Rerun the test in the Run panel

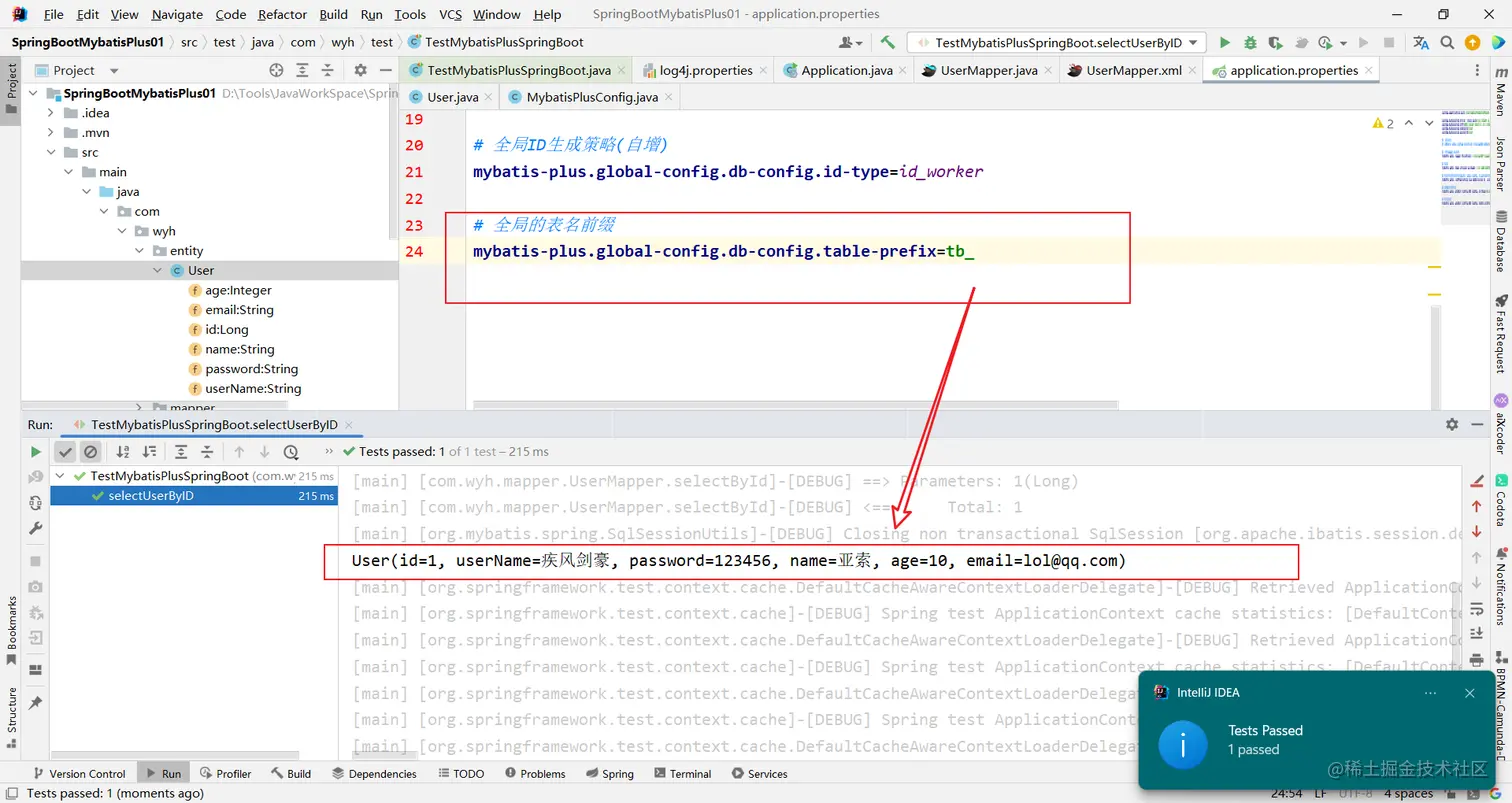coord(36,452)
